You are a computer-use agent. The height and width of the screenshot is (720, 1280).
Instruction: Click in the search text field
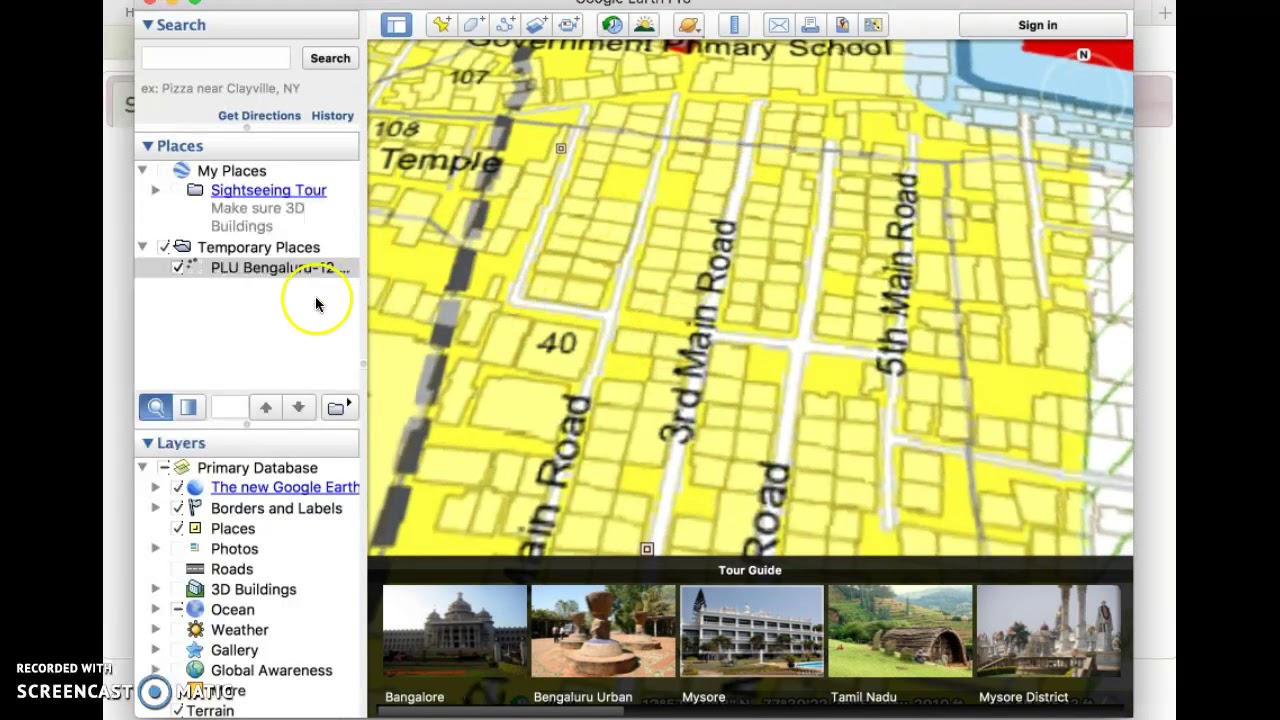(x=216, y=58)
